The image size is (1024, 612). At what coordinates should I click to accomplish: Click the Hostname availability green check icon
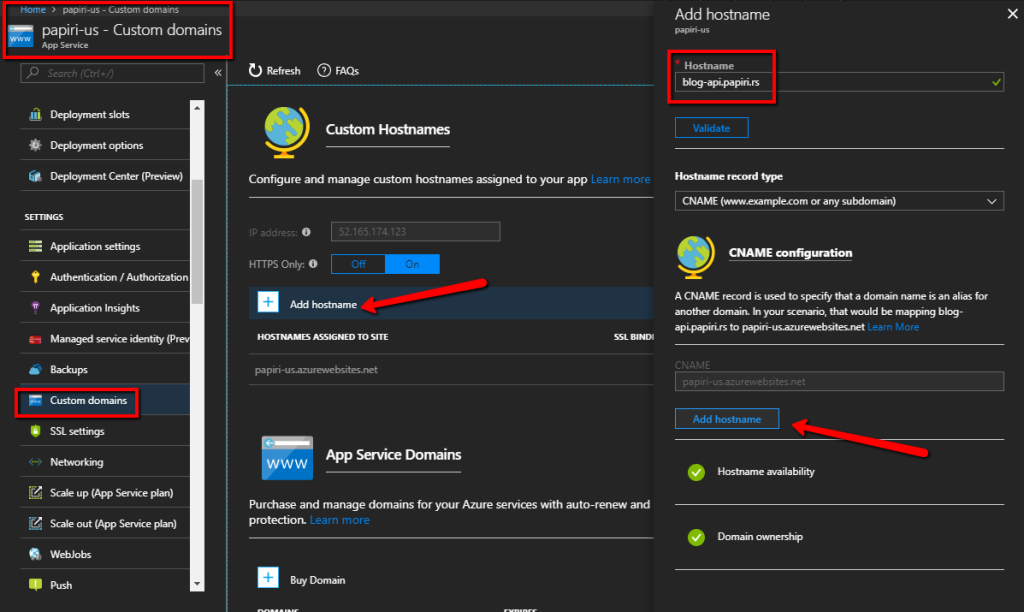tap(696, 472)
